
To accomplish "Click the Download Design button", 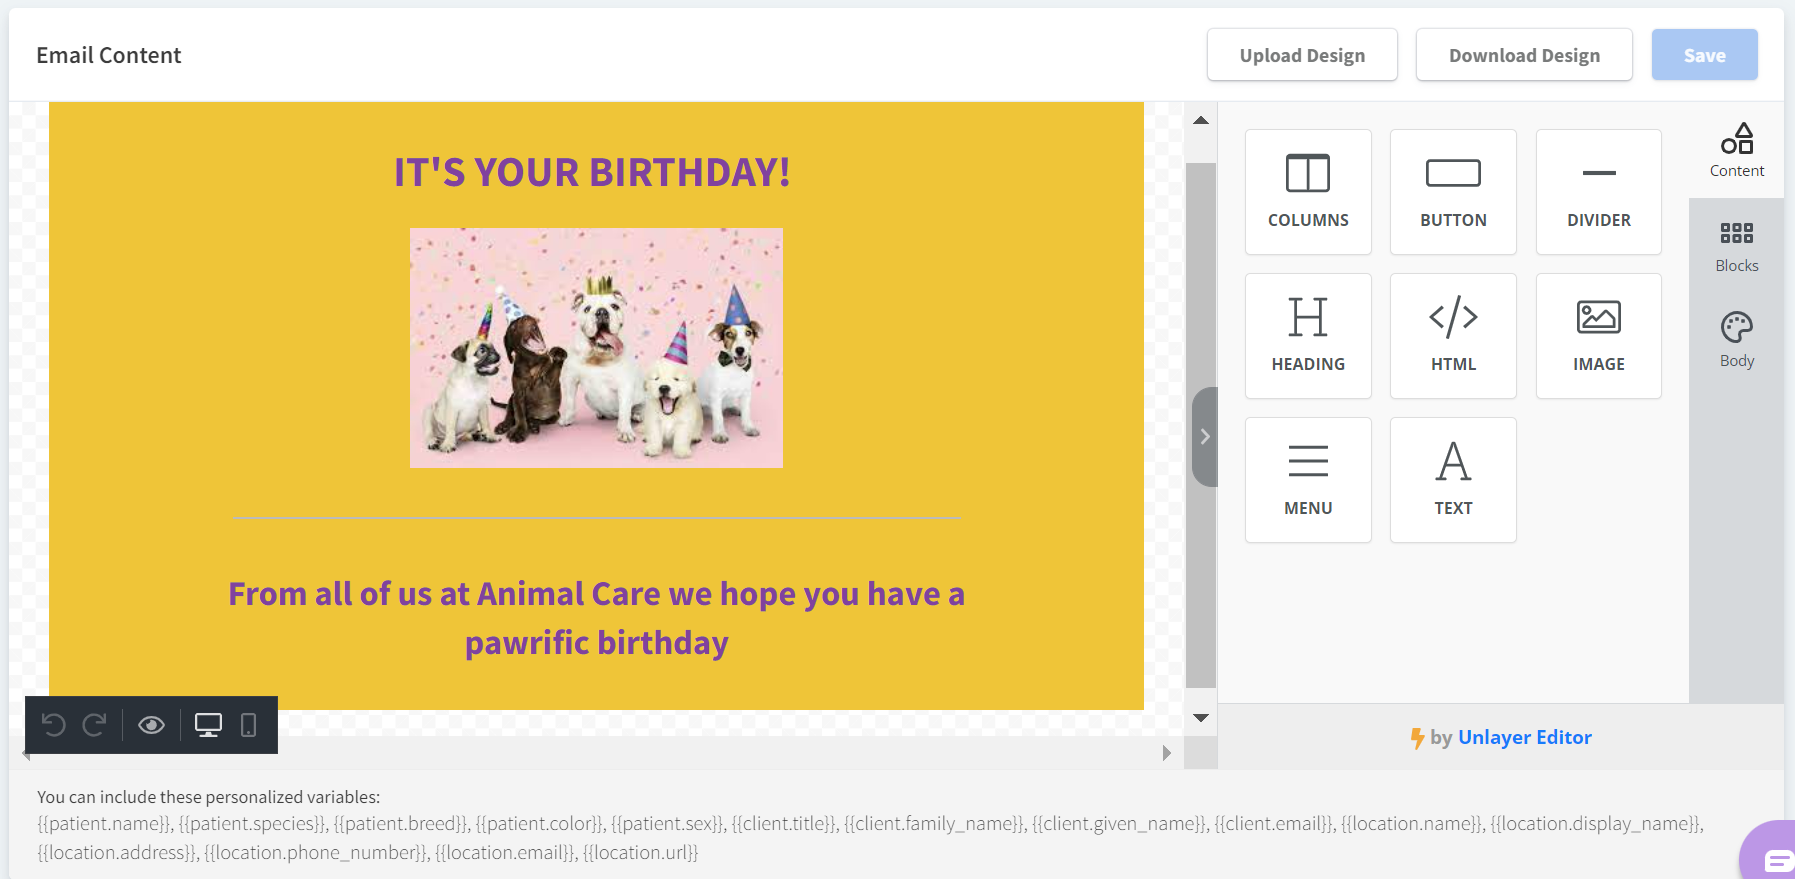I will pyautogui.click(x=1524, y=55).
